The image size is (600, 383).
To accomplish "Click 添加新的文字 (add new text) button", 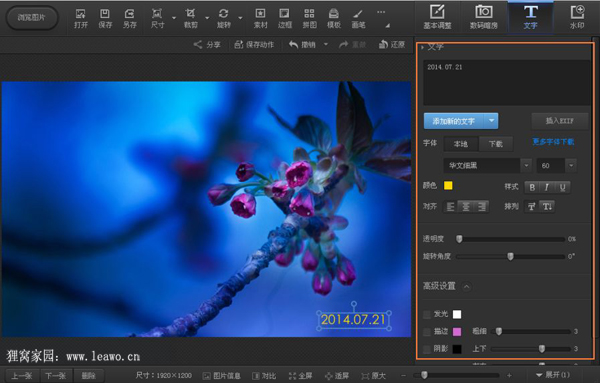I will pyautogui.click(x=454, y=121).
